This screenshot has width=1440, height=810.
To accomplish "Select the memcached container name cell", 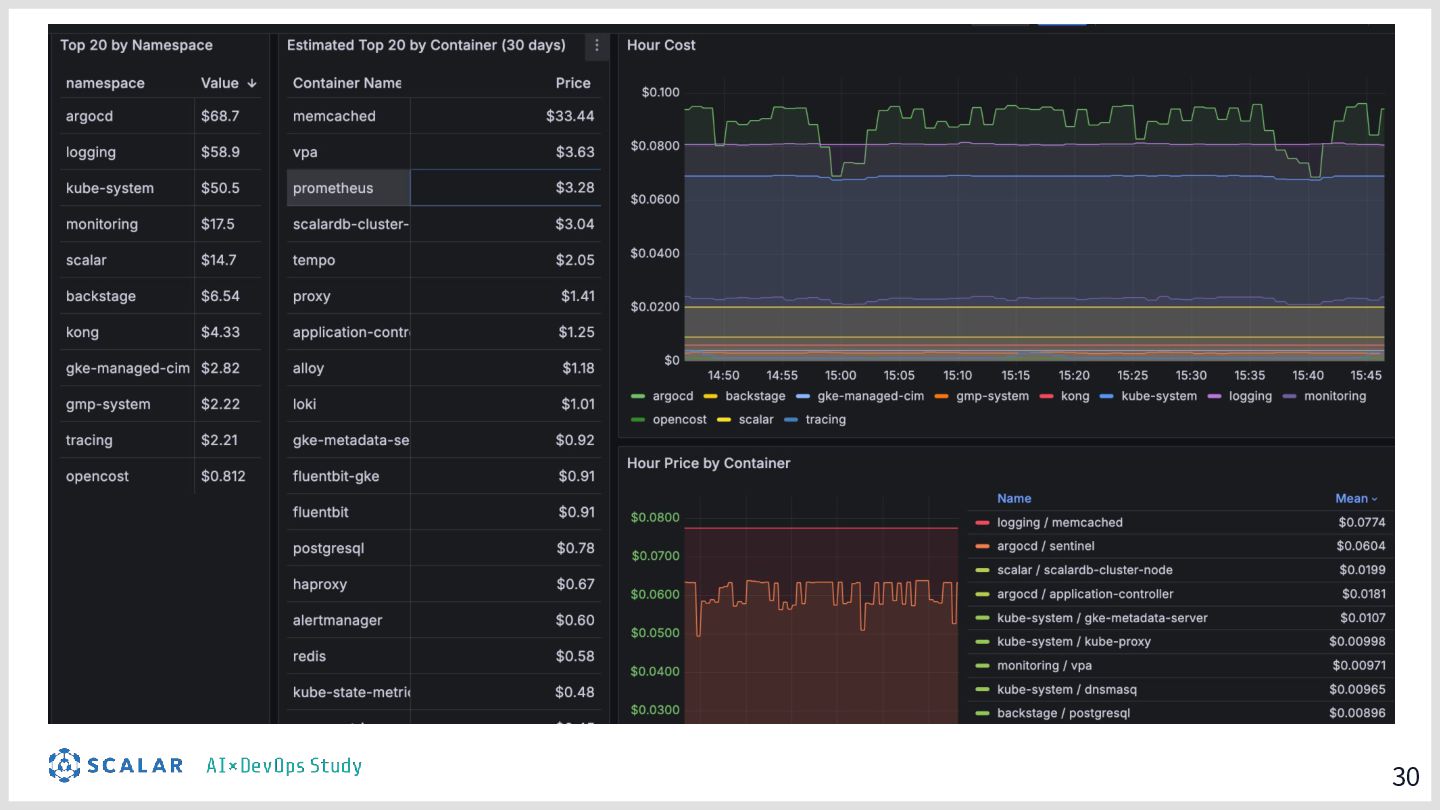I will [334, 116].
